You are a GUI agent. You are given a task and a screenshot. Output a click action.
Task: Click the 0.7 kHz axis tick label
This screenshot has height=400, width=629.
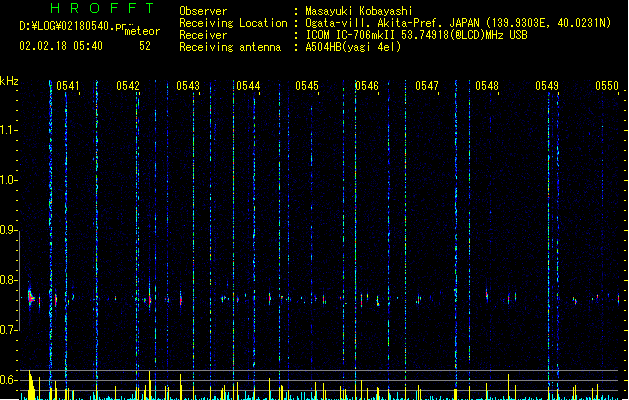tap(7, 330)
